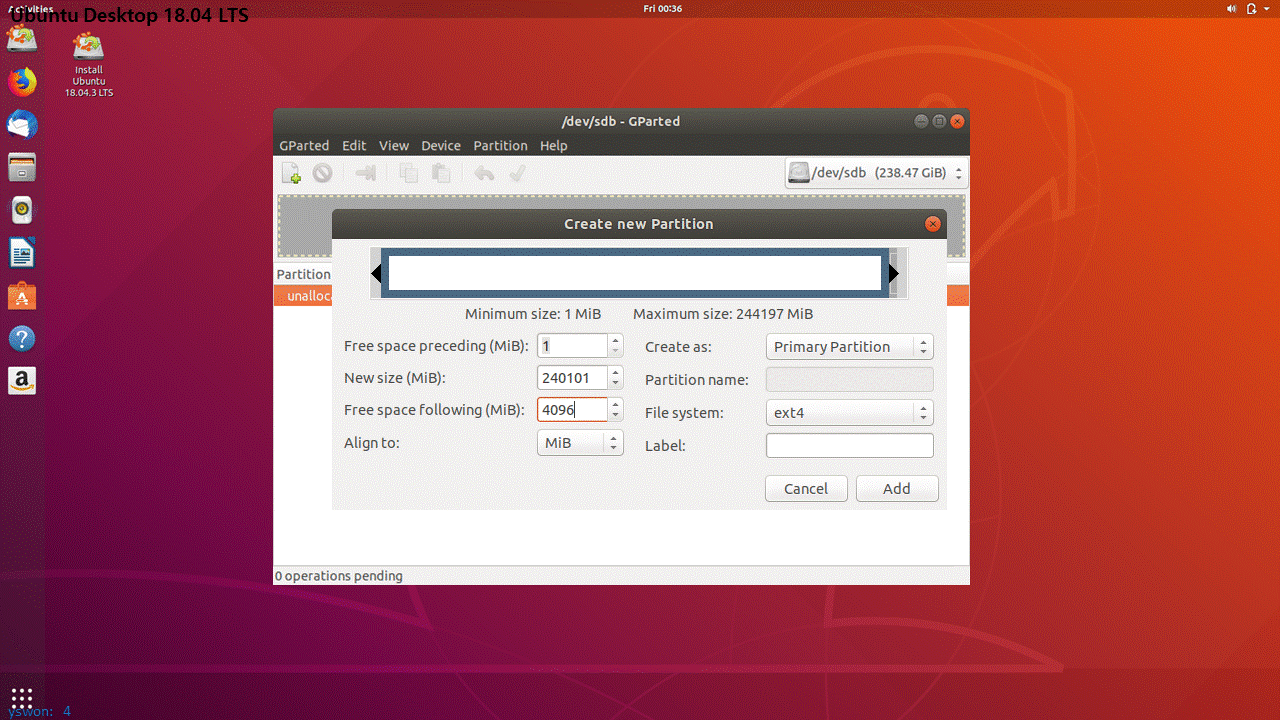The height and width of the screenshot is (720, 1280).
Task: Increase Free space following with up arrow
Action: [x=616, y=404]
